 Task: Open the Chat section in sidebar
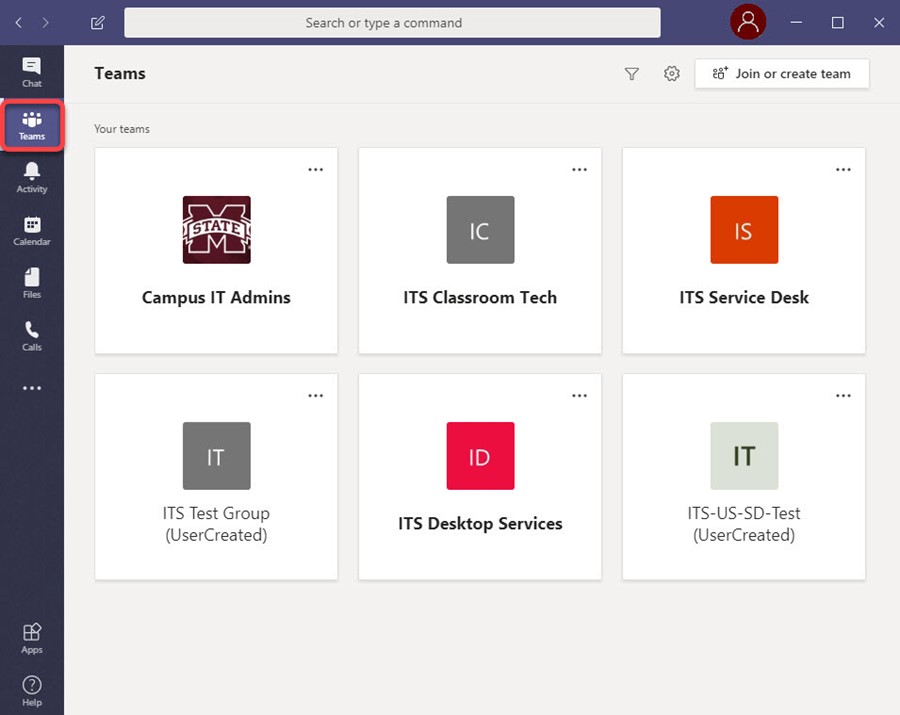point(32,72)
